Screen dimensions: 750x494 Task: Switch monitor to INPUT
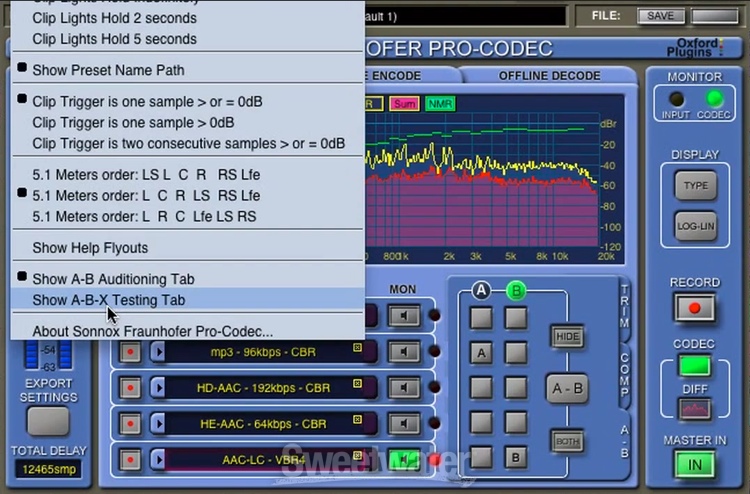coord(676,99)
